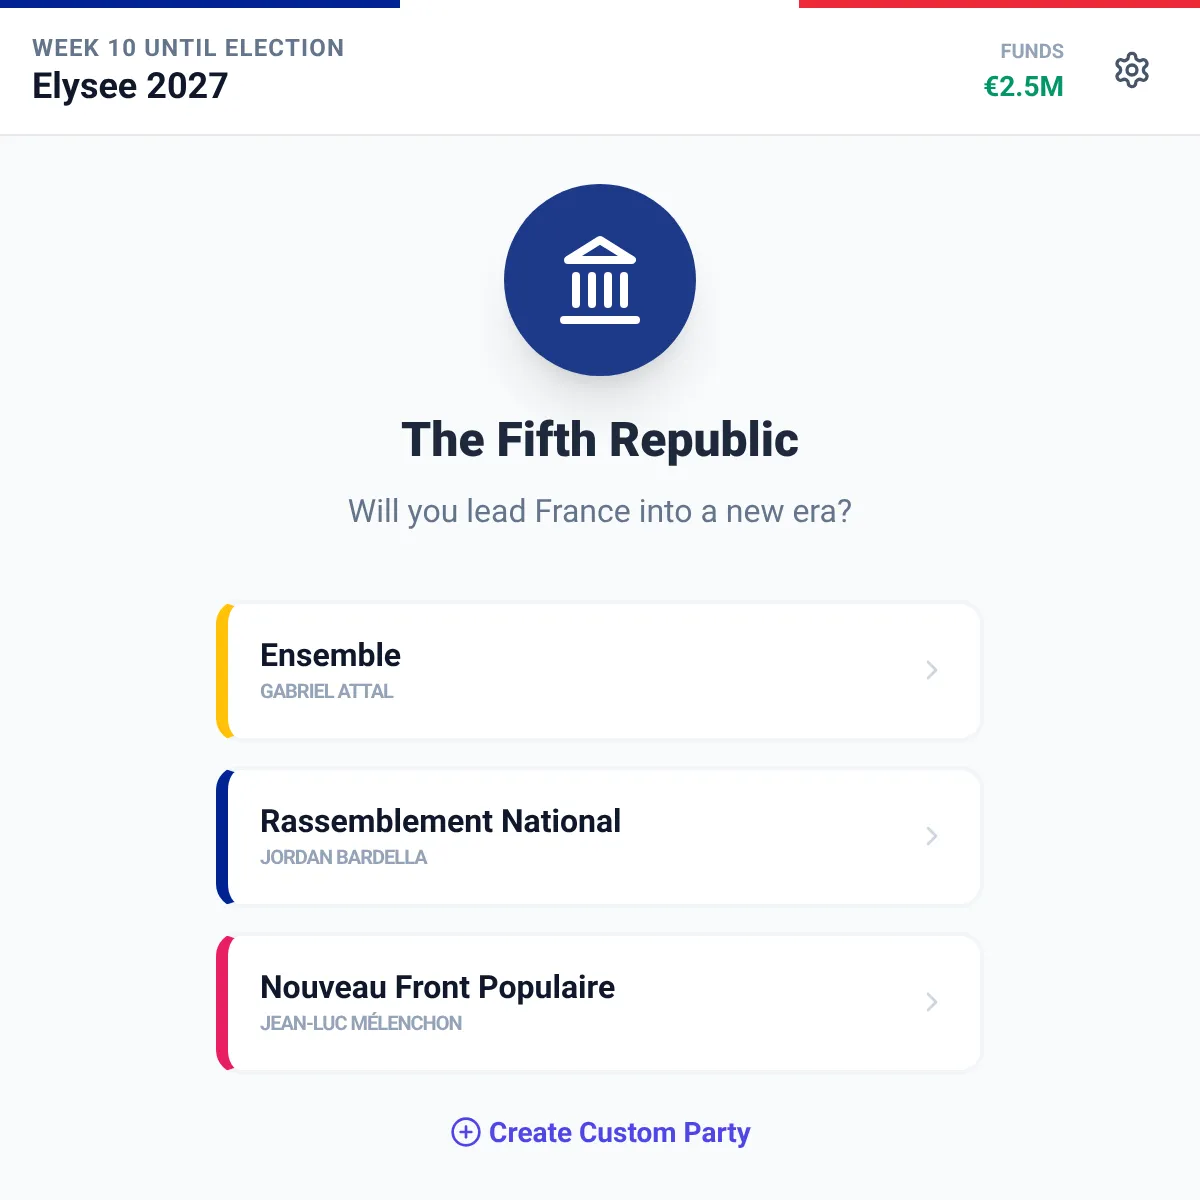This screenshot has width=1200, height=1200.
Task: Click the Week 10 Until Election label
Action: click(x=188, y=48)
